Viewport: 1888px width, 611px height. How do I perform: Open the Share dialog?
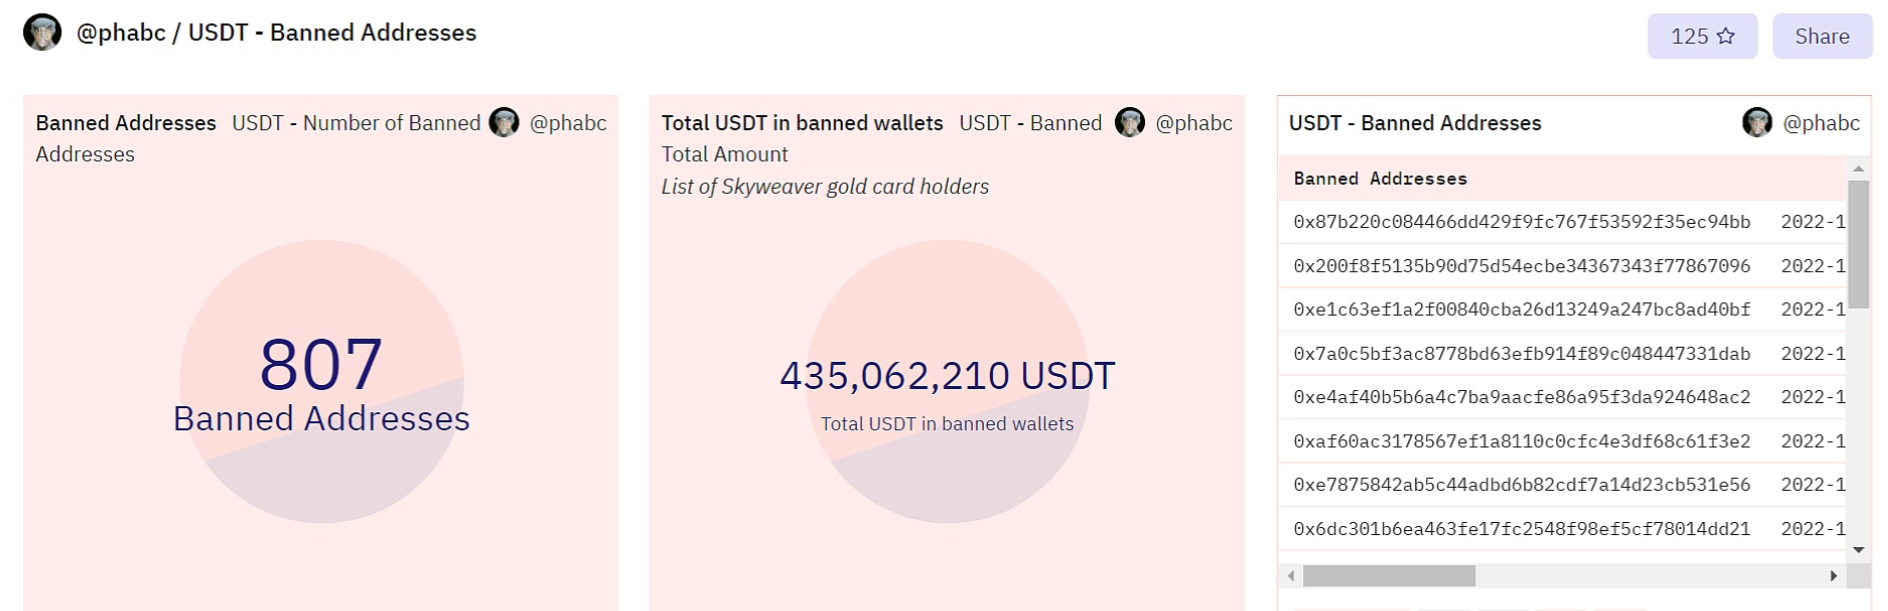coord(1822,36)
